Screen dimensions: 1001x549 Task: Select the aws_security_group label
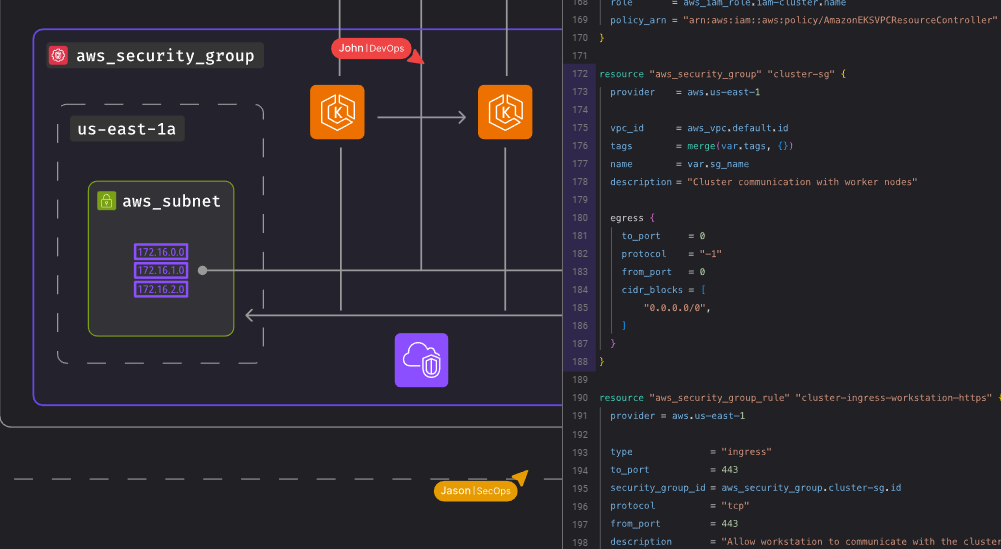[165, 56]
